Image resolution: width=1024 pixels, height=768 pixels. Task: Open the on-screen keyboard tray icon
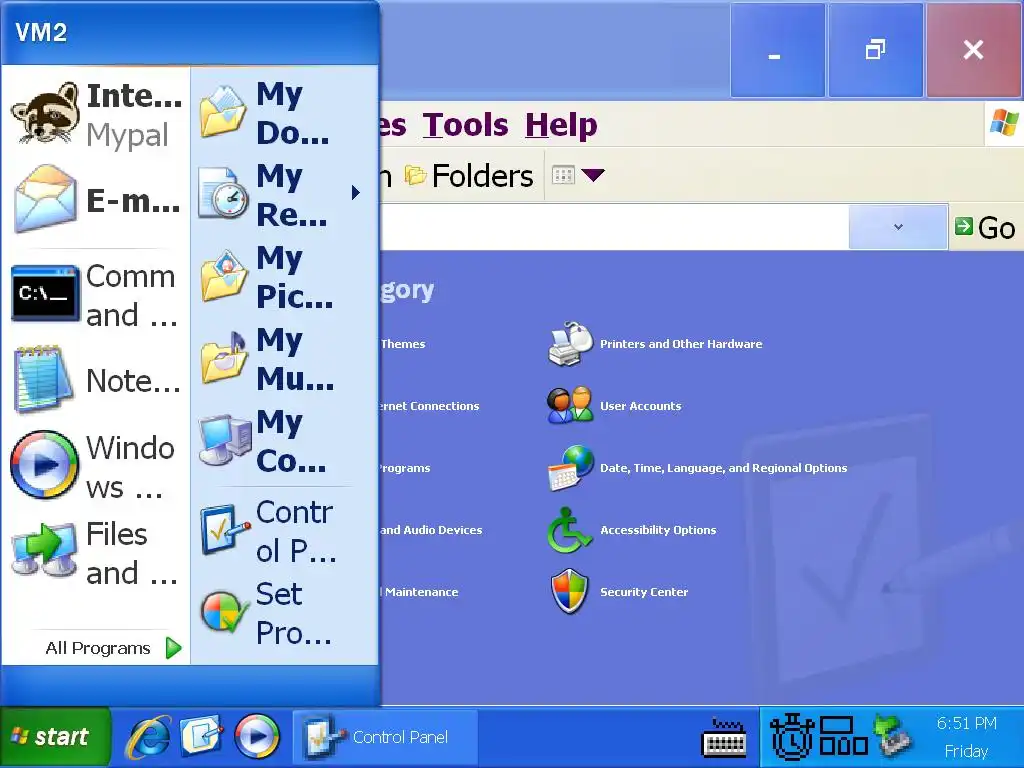(724, 738)
